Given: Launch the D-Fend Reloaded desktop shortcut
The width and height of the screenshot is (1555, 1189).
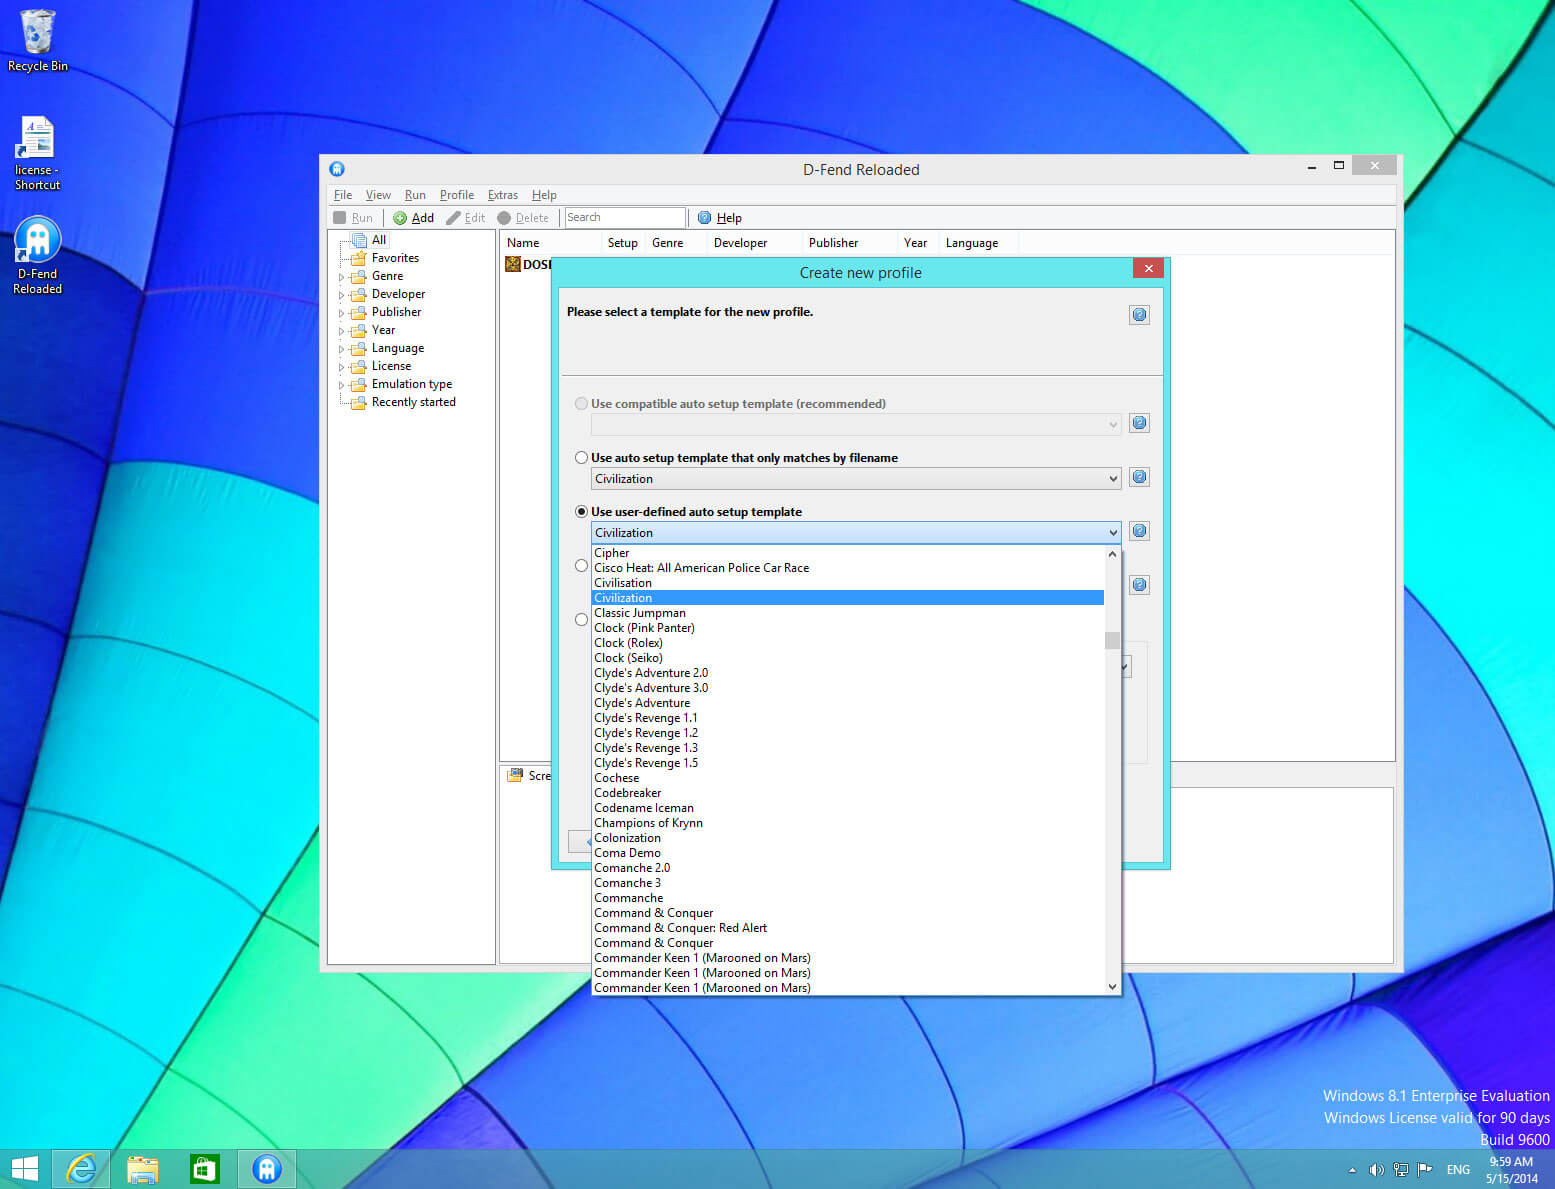Looking at the screenshot, I should (x=37, y=255).
